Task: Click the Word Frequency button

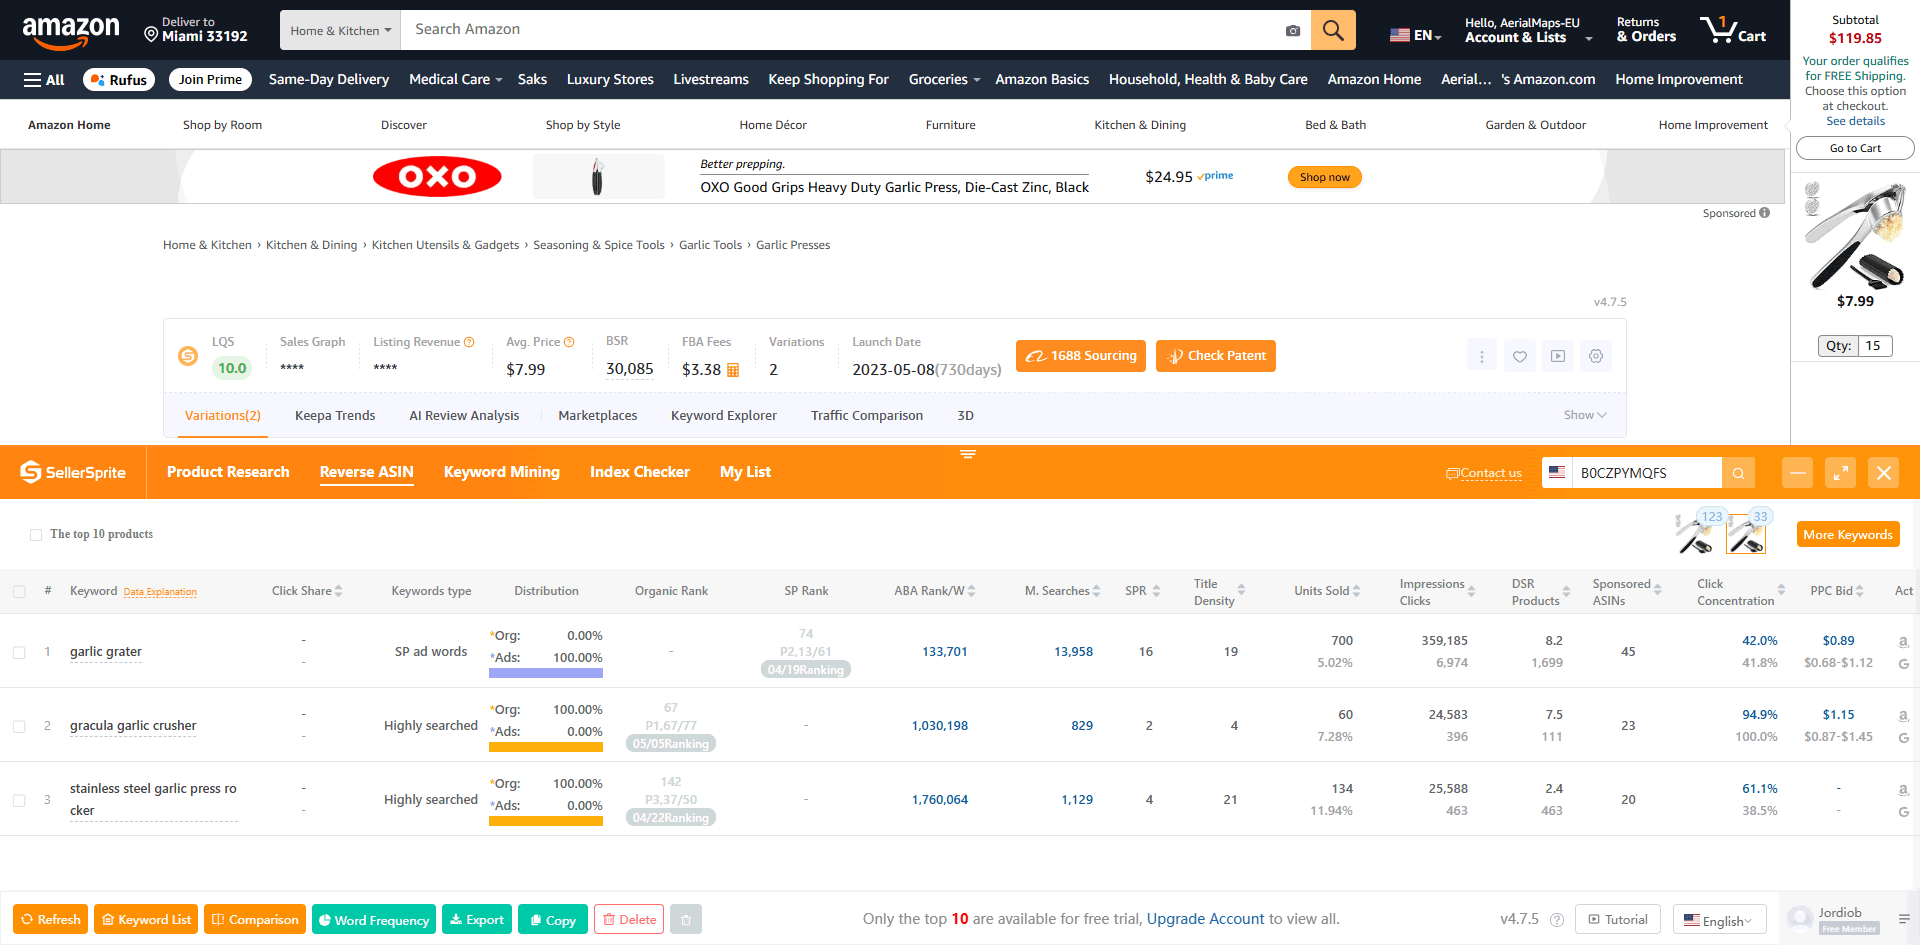Action: click(374, 919)
